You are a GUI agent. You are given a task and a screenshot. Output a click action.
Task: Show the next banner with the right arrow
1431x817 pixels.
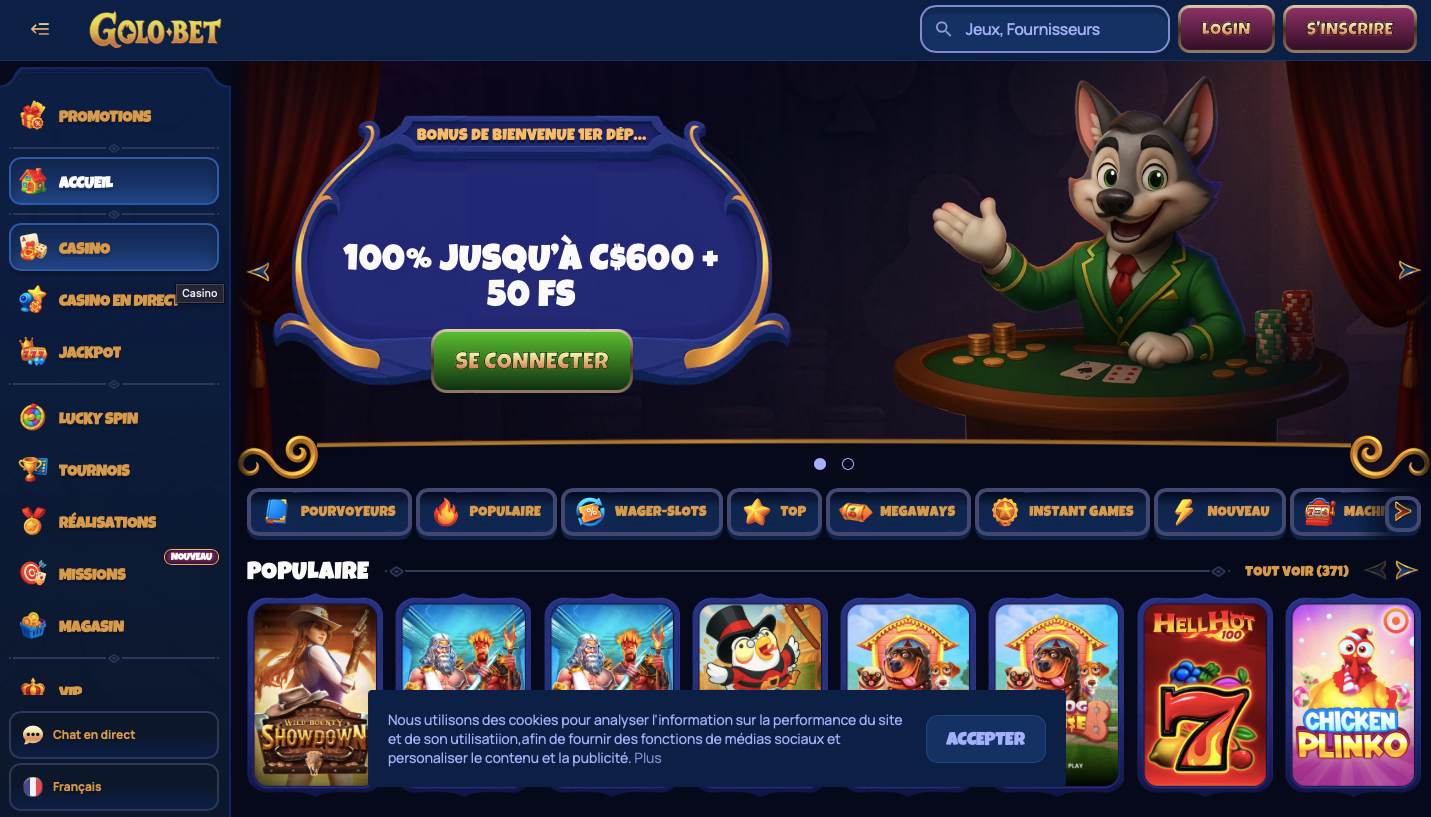(x=1409, y=270)
